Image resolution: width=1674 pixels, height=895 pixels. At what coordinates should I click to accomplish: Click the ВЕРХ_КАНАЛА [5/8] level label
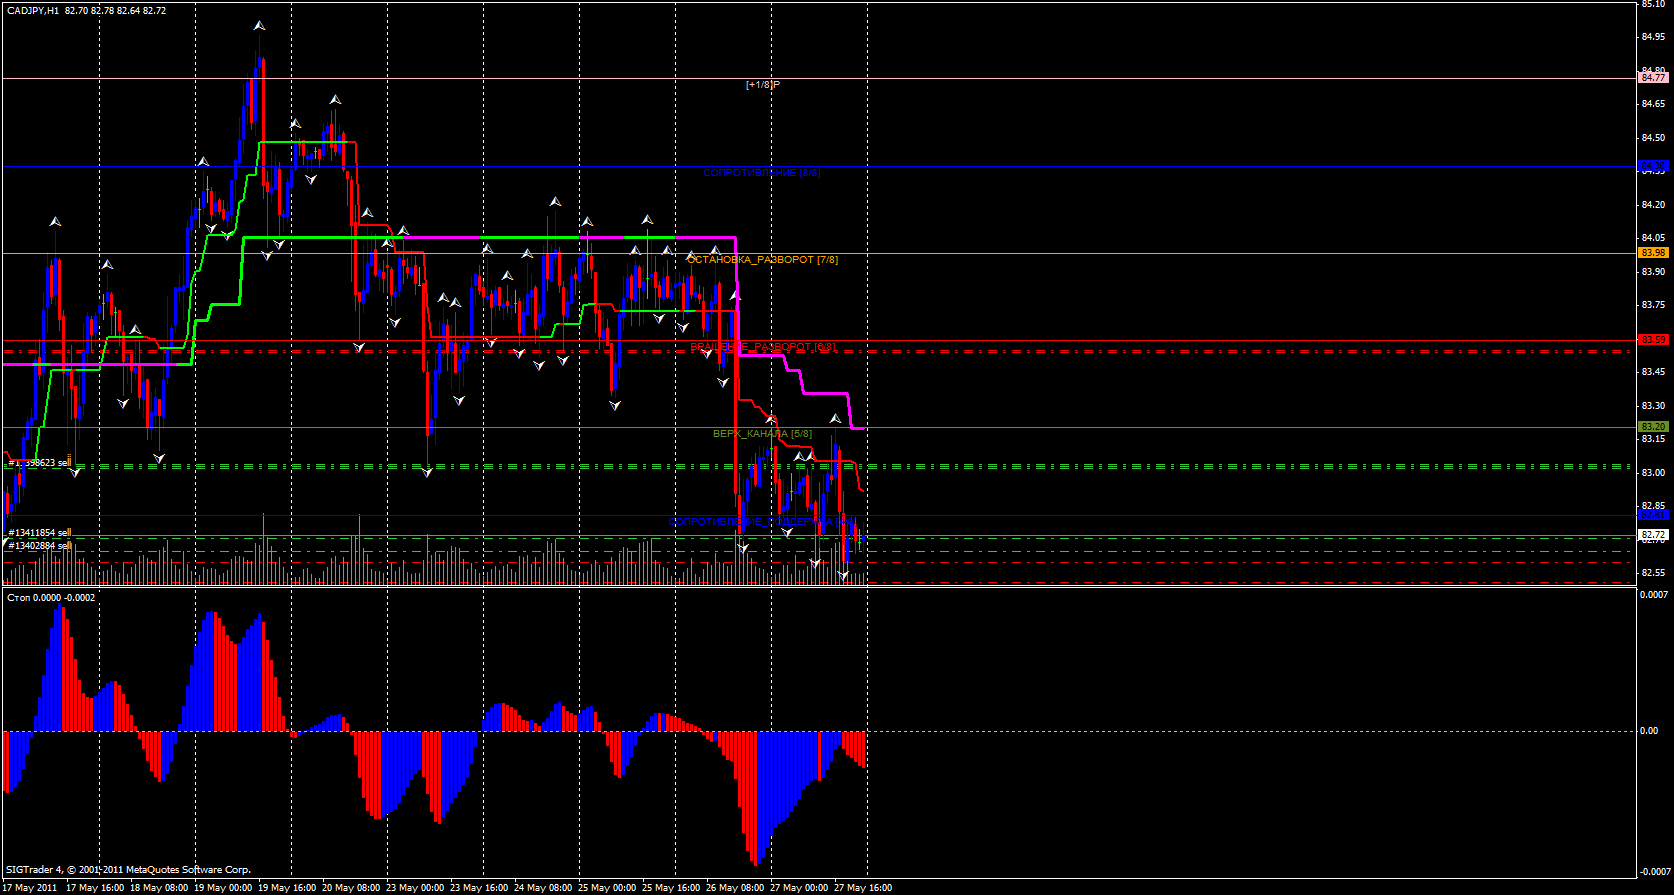pos(762,434)
